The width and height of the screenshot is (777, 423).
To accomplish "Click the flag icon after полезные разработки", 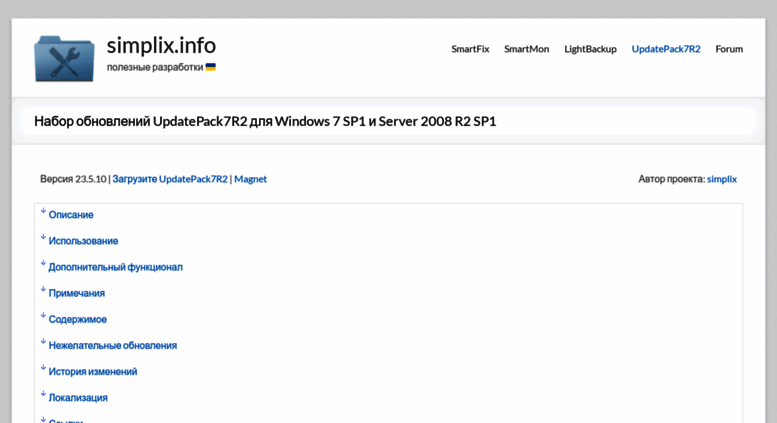I will click(x=211, y=67).
